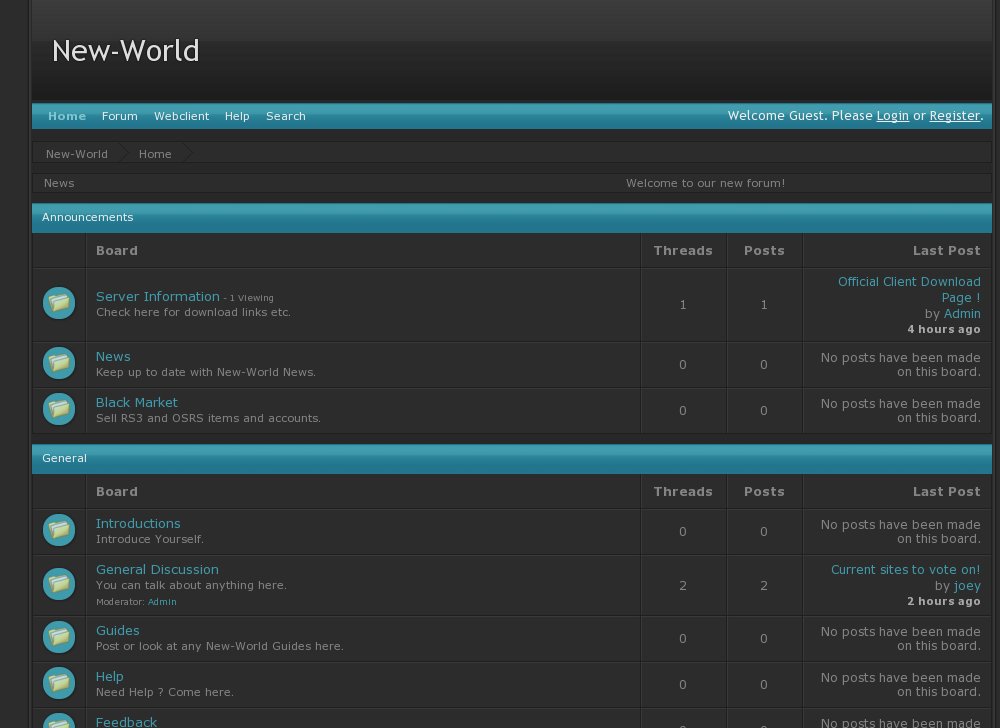Open the Forum navigation menu item
Screen dimensions: 1000x728
click(x=119, y=116)
